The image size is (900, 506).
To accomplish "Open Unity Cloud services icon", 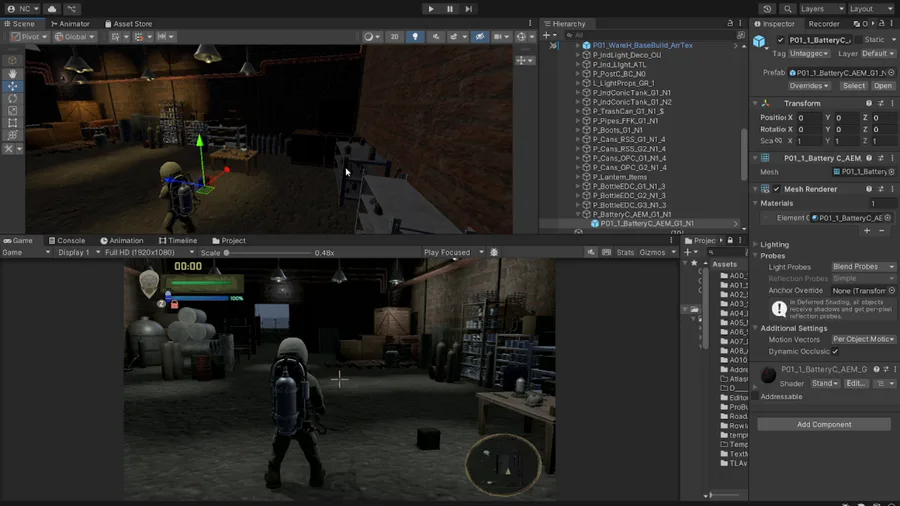I will click(x=52, y=9).
